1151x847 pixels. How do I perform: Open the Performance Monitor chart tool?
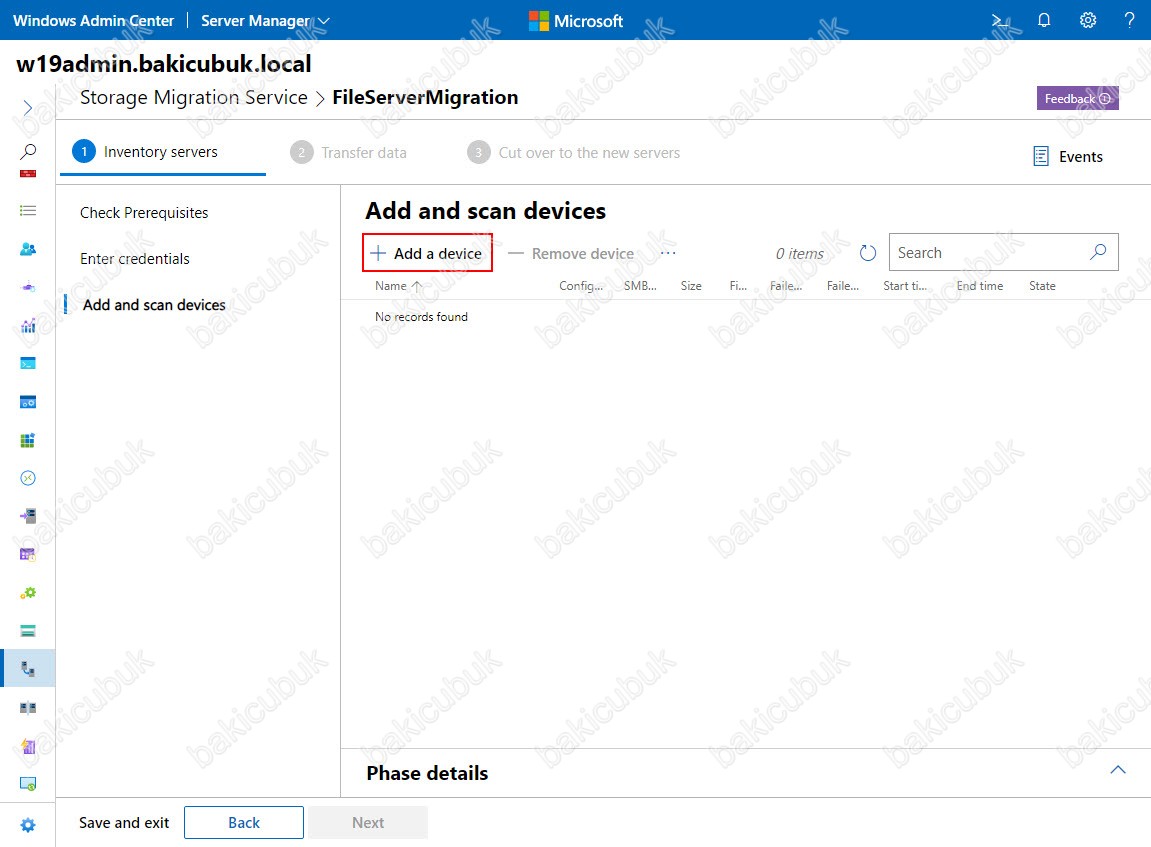coord(28,325)
